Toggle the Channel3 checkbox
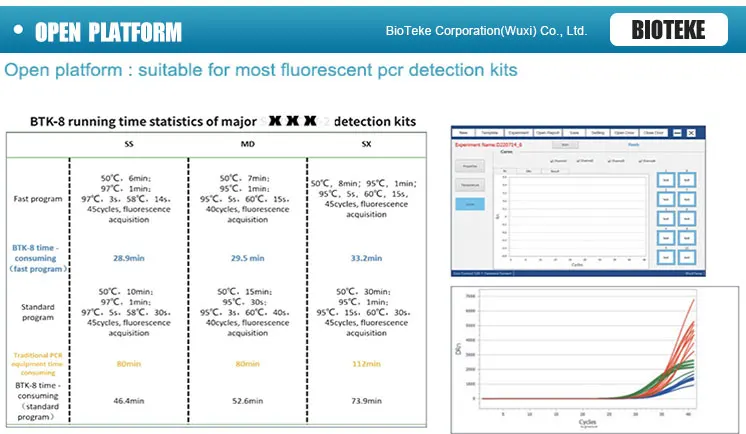The image size is (746, 434). pos(616,161)
